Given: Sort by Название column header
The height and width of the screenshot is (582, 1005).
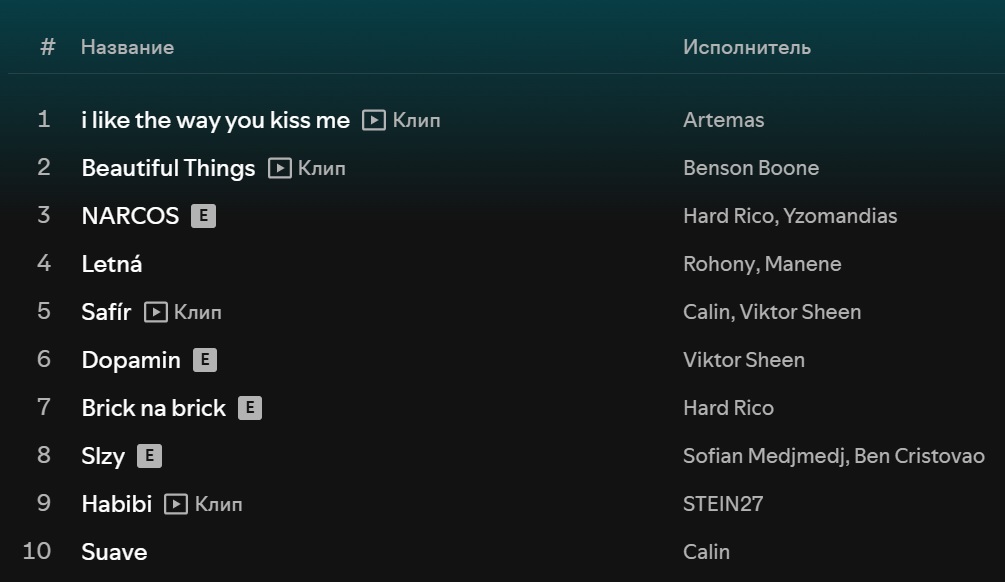Looking at the screenshot, I should click(128, 47).
